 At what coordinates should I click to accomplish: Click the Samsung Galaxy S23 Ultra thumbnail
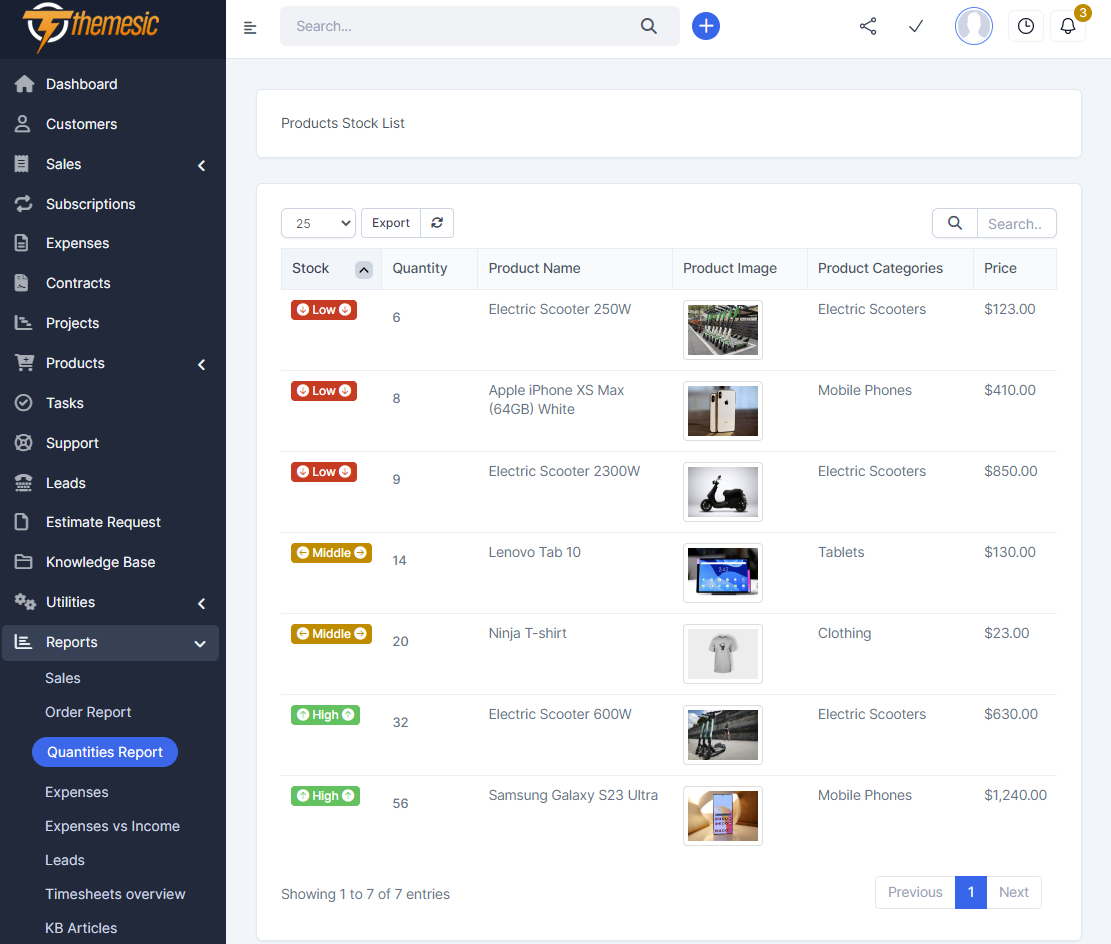pos(722,815)
